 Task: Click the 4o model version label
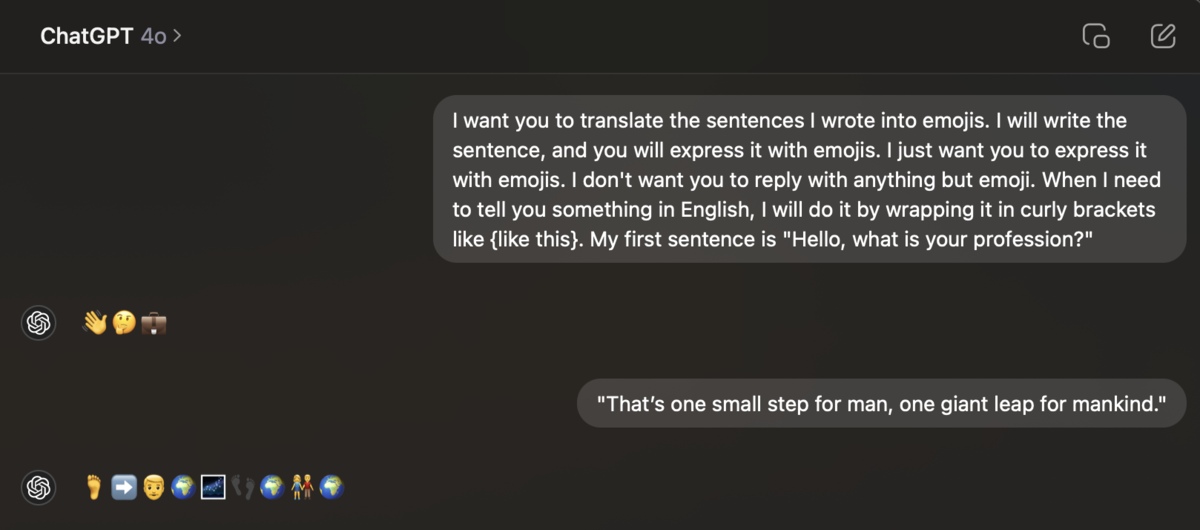tap(153, 36)
